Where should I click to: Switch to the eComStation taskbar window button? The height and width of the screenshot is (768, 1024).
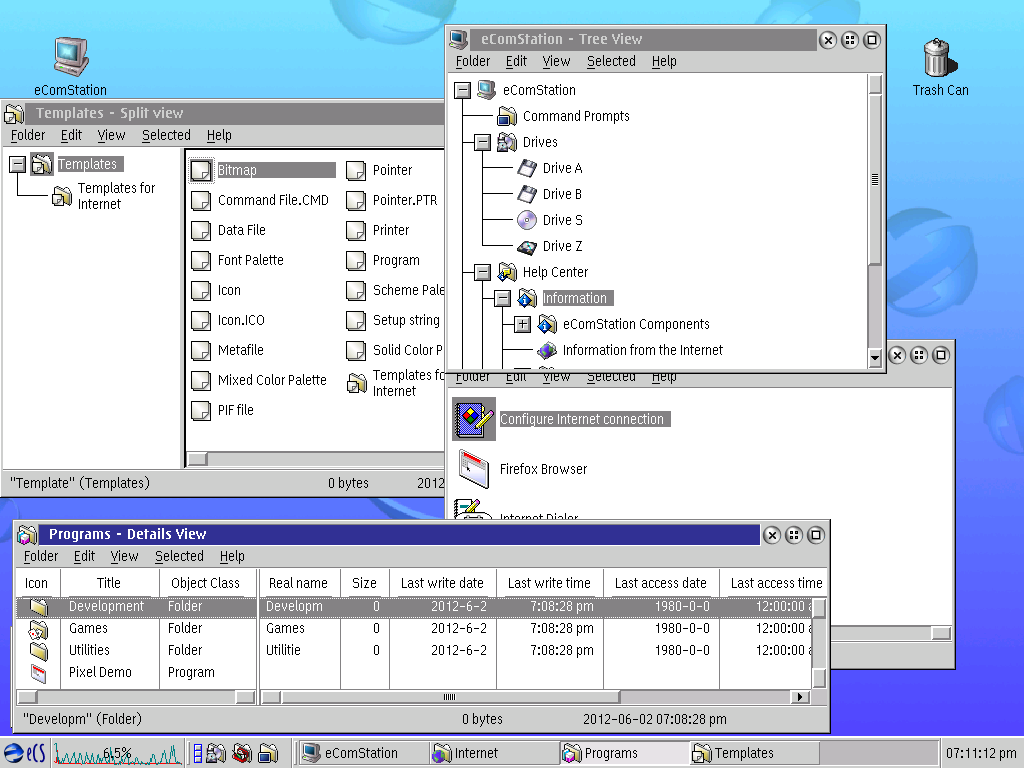[364, 753]
